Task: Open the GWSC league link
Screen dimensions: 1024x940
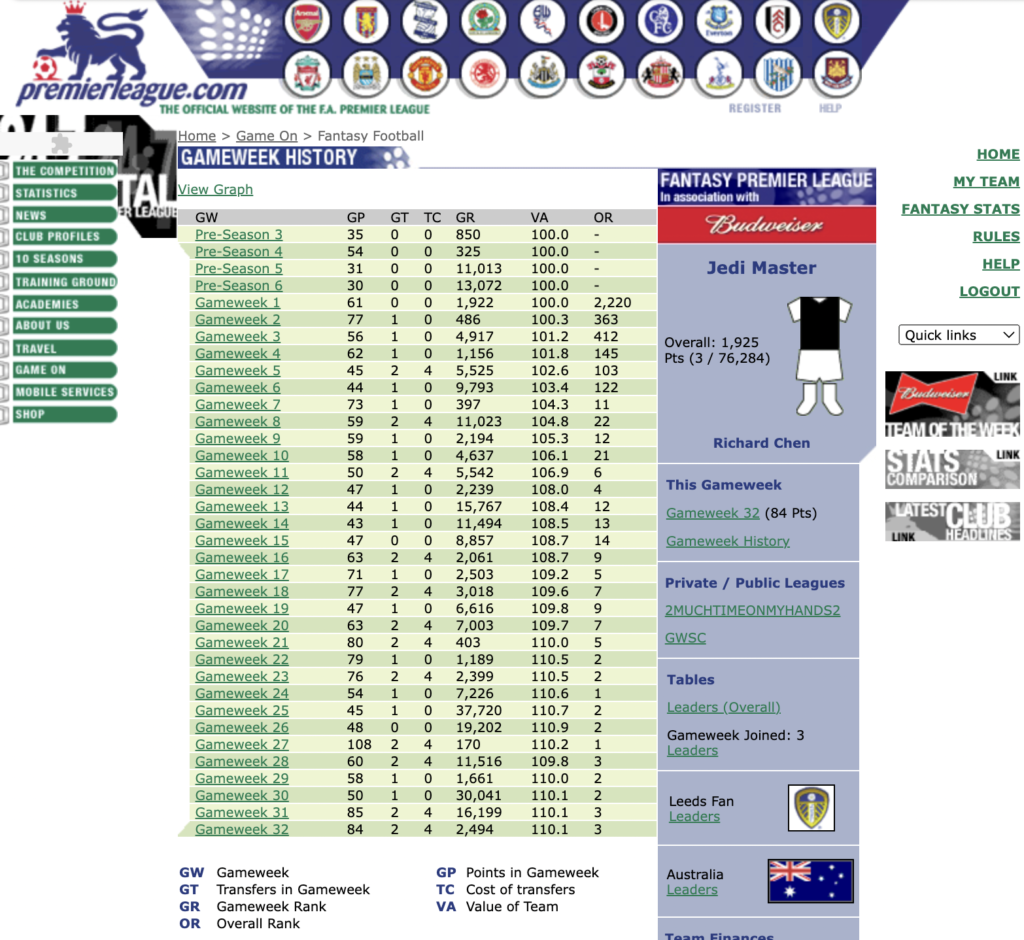Action: (685, 638)
